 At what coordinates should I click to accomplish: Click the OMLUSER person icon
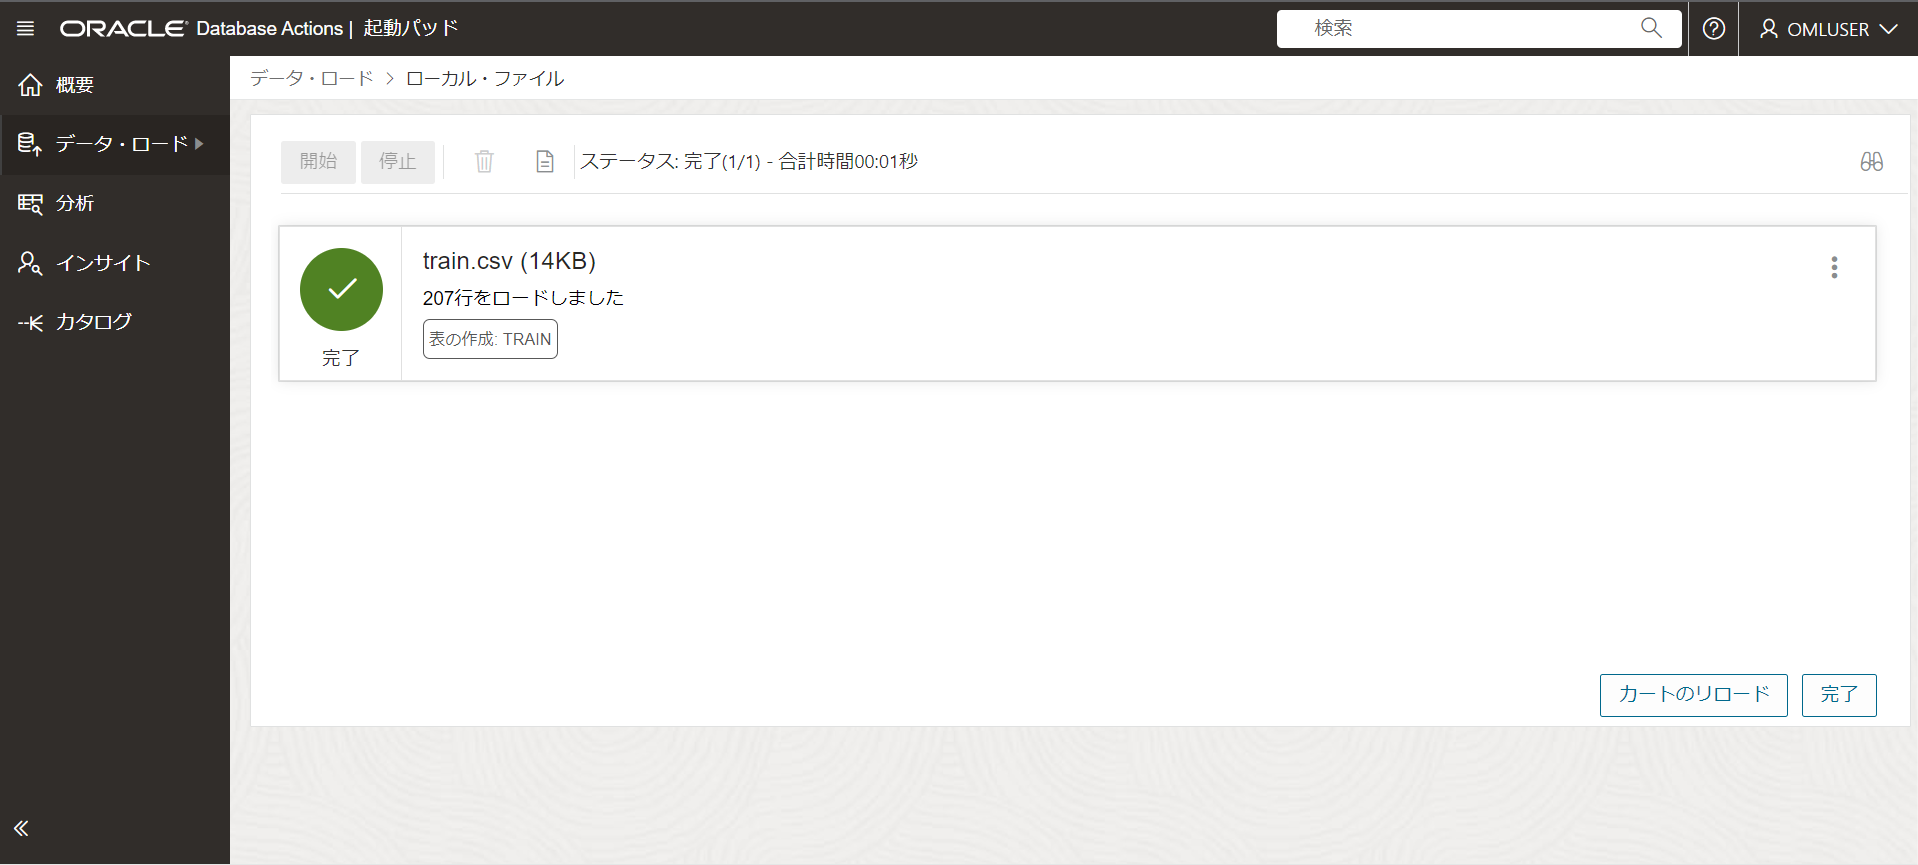(x=1769, y=29)
